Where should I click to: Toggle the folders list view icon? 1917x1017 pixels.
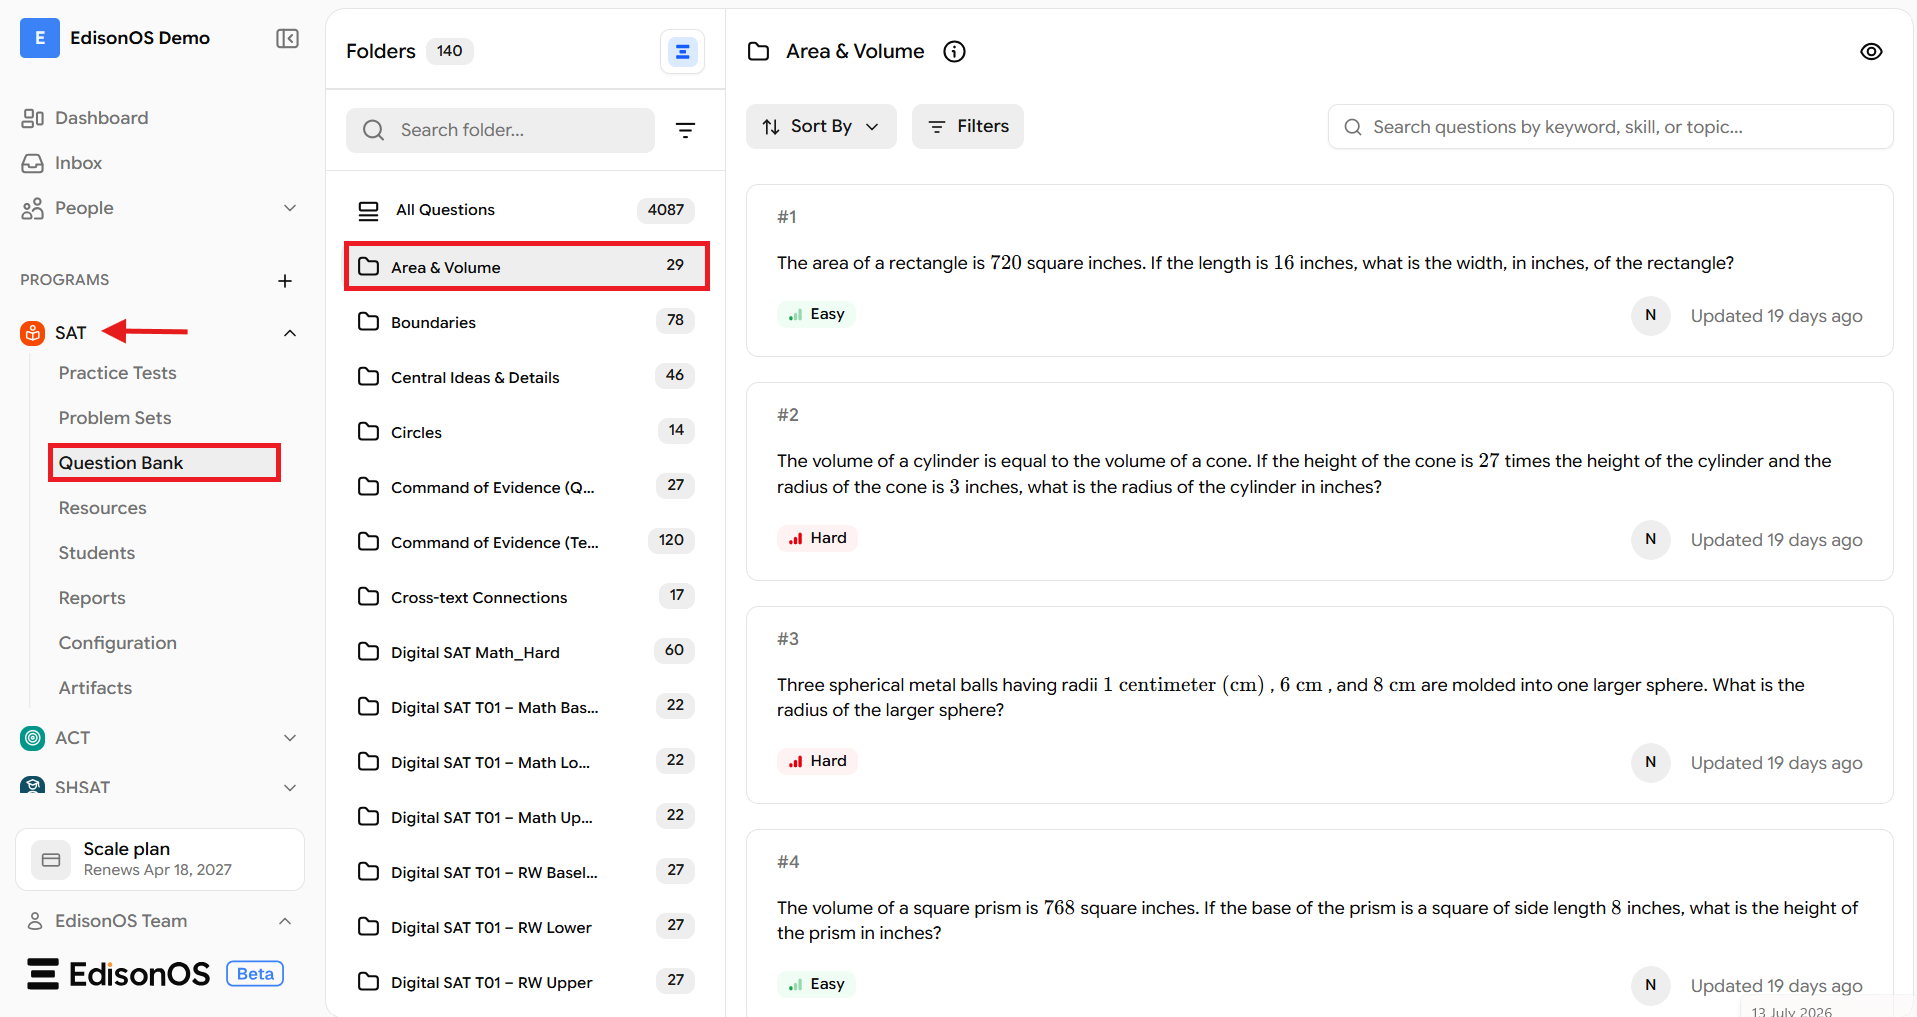coord(682,51)
